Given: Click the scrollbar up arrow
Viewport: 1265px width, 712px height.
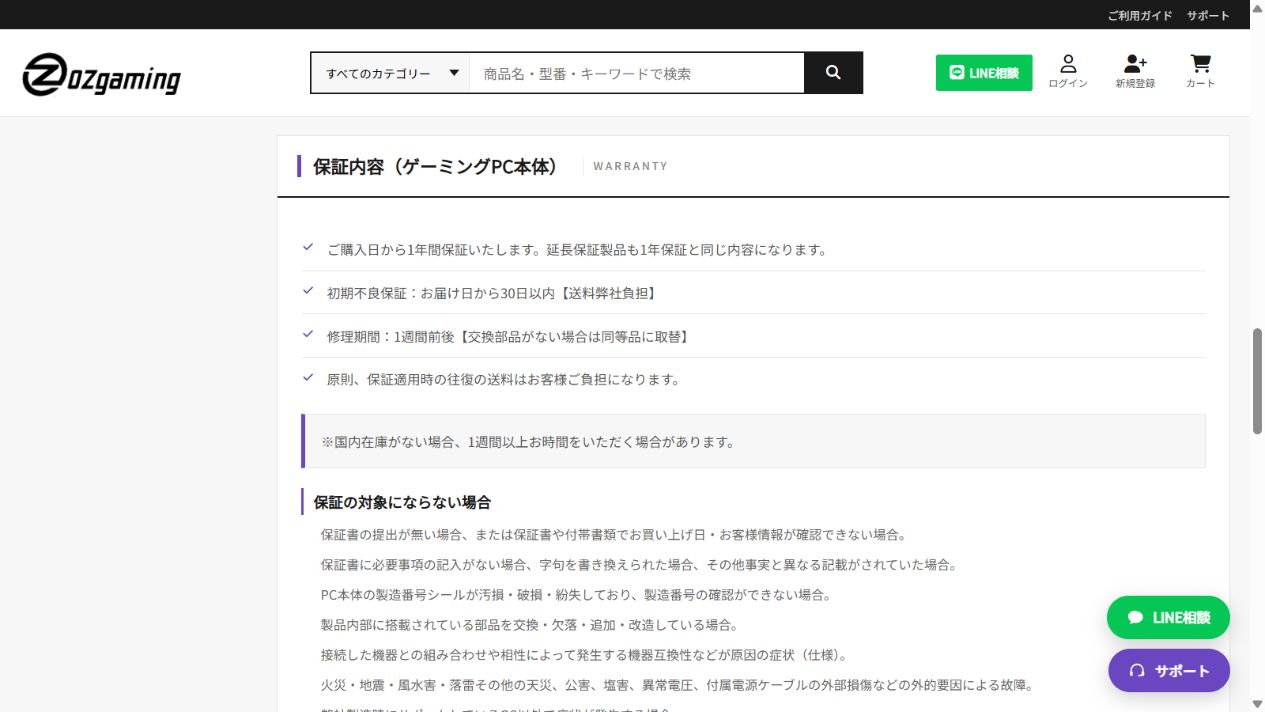Looking at the screenshot, I should point(1257,7).
